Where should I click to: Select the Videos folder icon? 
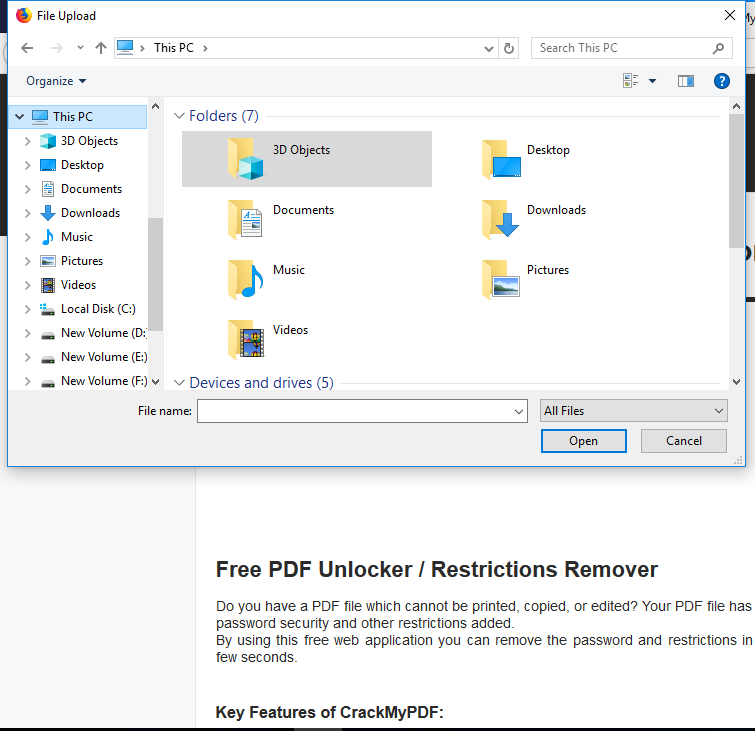[246, 339]
